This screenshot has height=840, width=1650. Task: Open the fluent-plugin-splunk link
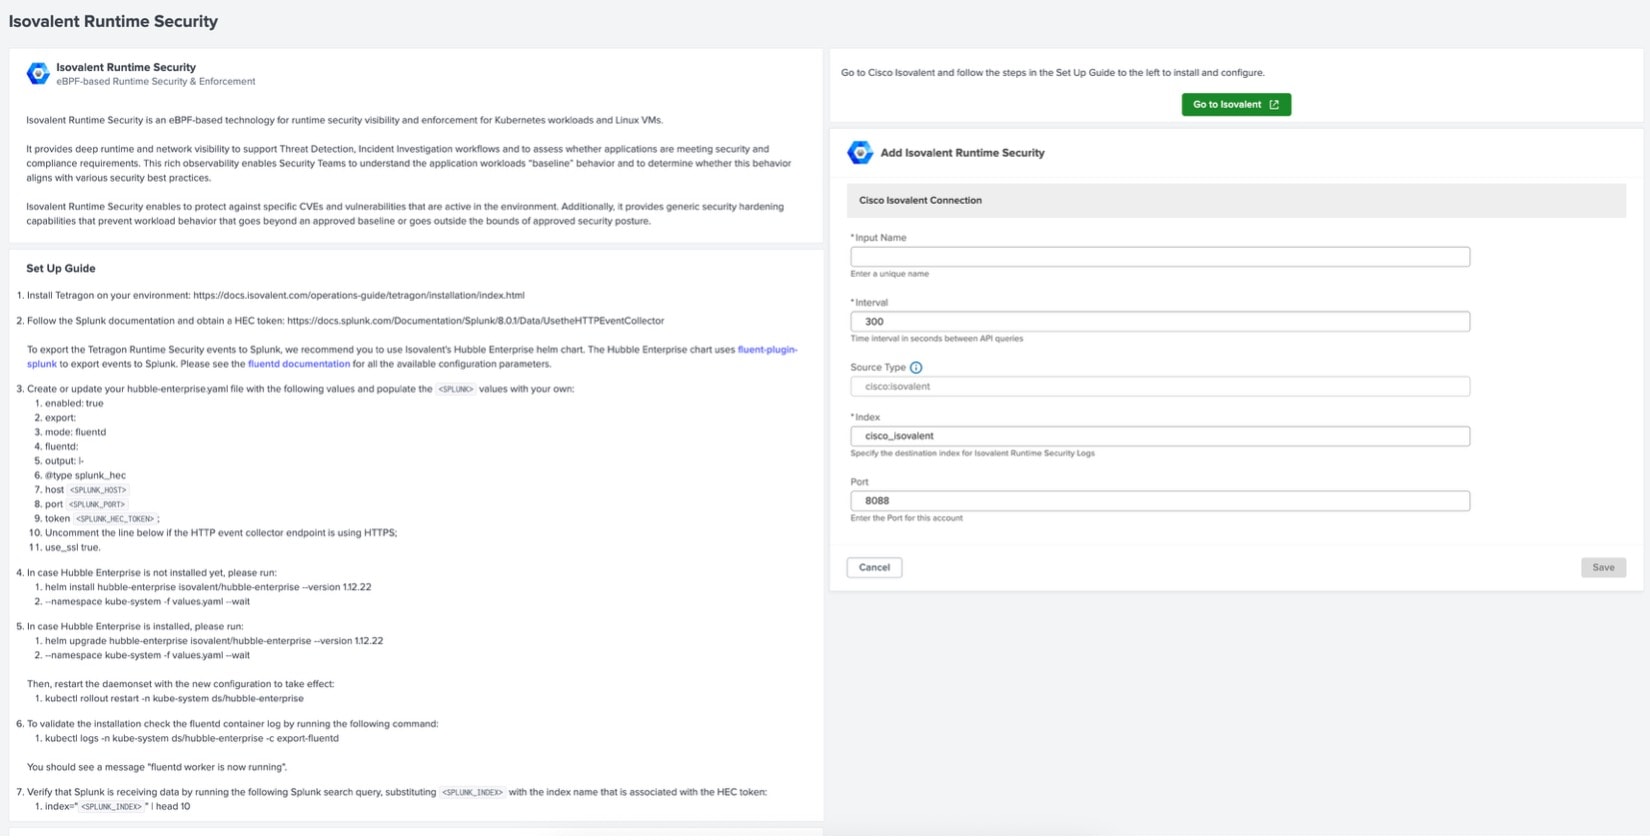point(767,349)
